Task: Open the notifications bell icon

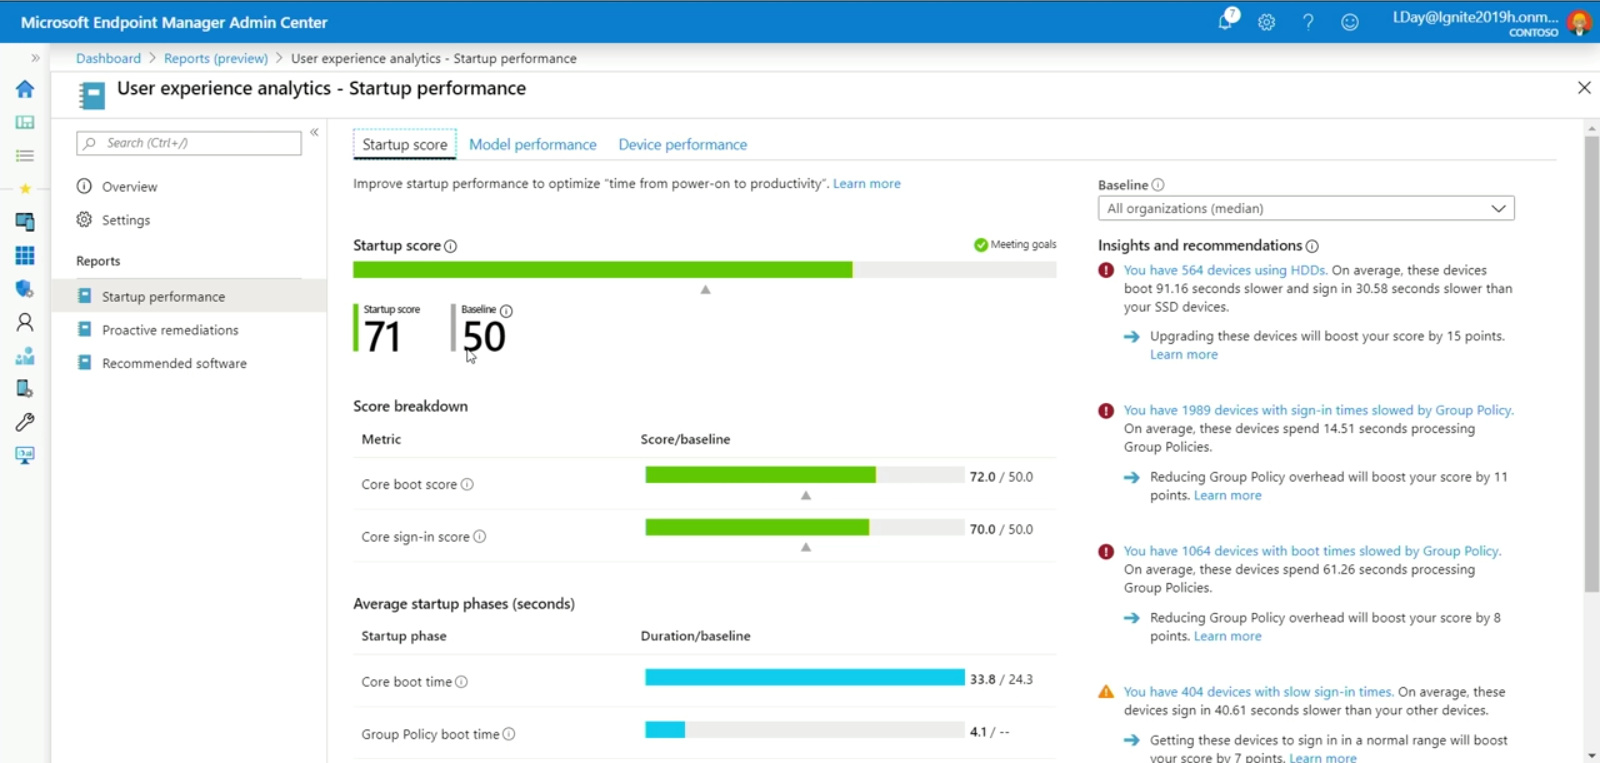Action: click(1226, 21)
